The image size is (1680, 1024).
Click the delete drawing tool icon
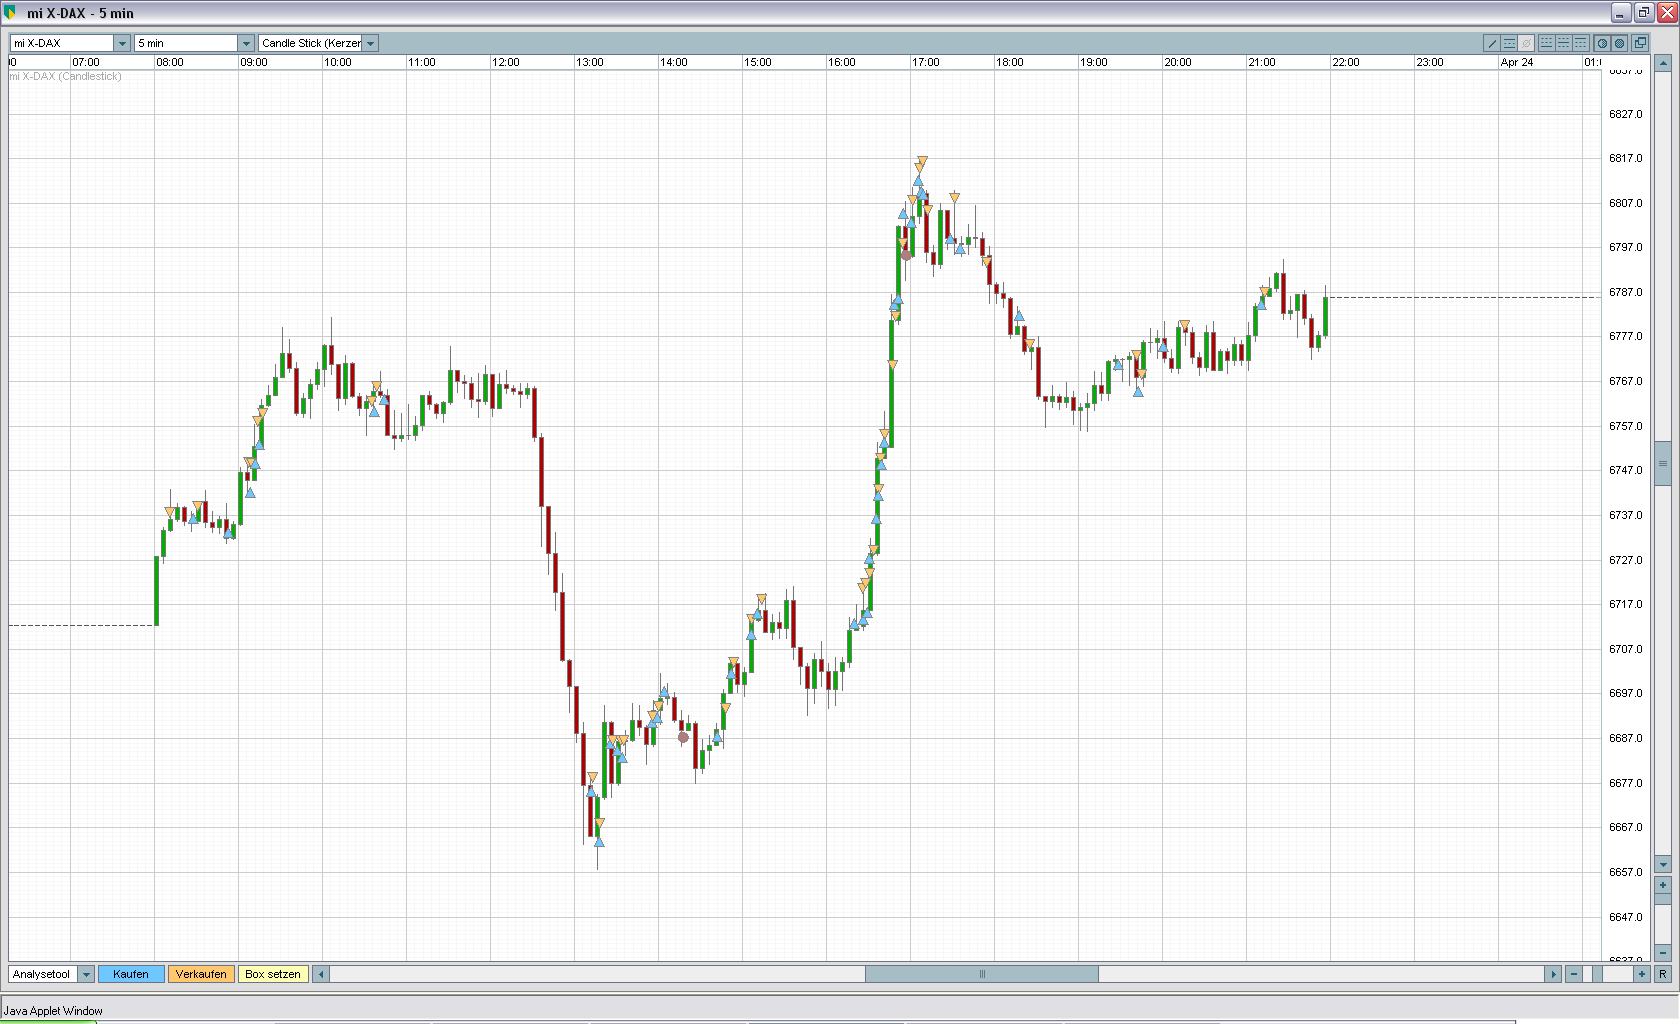[1526, 43]
